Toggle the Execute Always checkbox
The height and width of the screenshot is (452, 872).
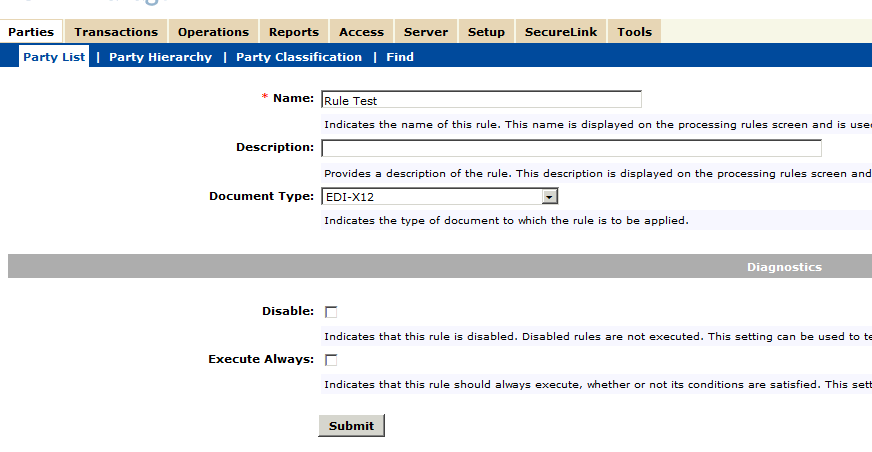point(331,360)
